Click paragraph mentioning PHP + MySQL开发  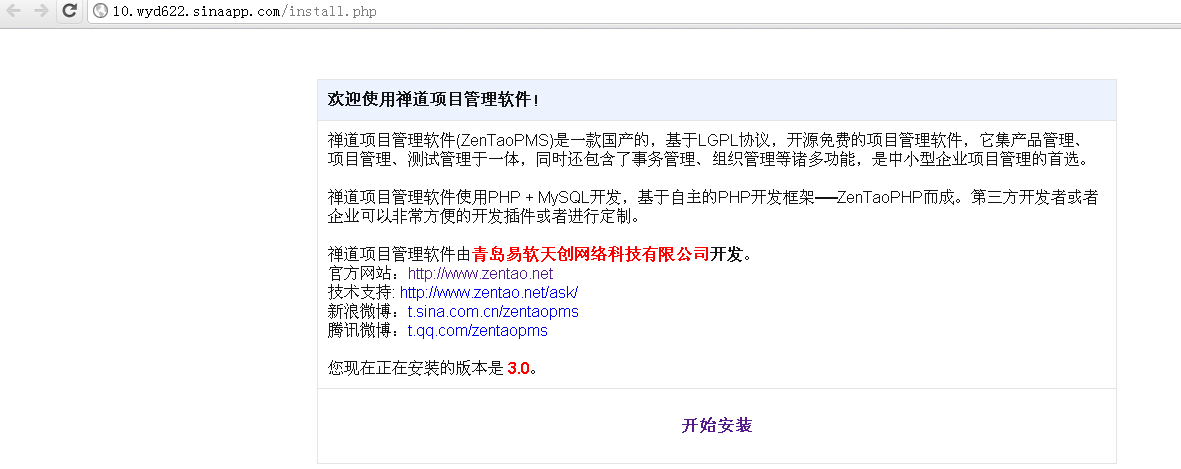tap(713, 208)
